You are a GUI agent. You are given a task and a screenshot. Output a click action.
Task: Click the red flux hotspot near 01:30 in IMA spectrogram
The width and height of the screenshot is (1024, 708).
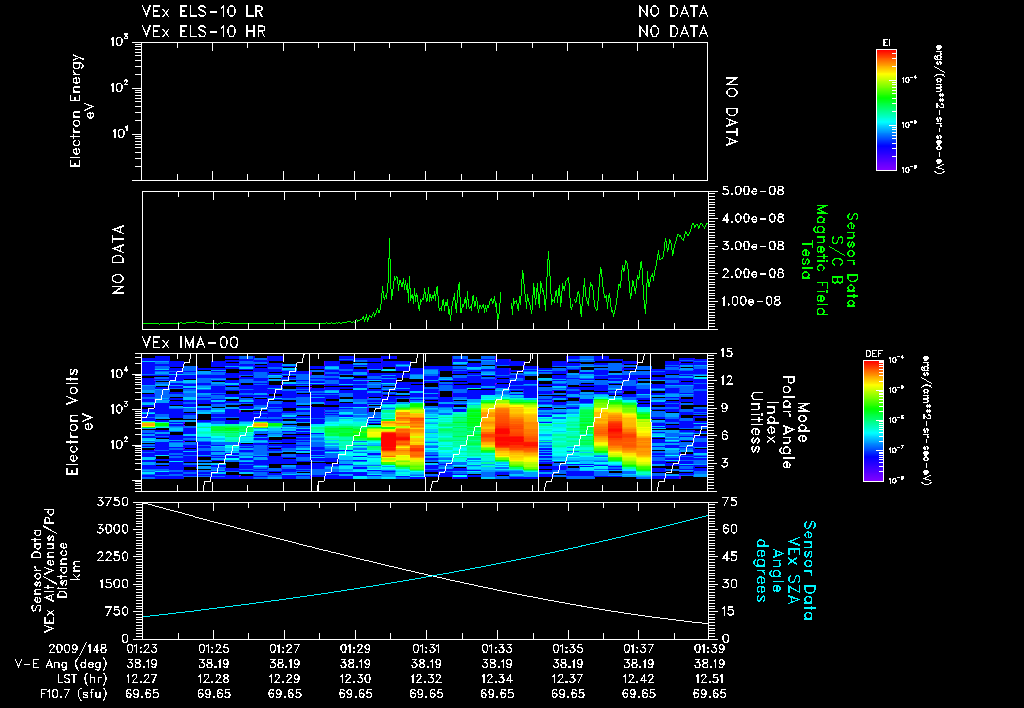[x=388, y=442]
